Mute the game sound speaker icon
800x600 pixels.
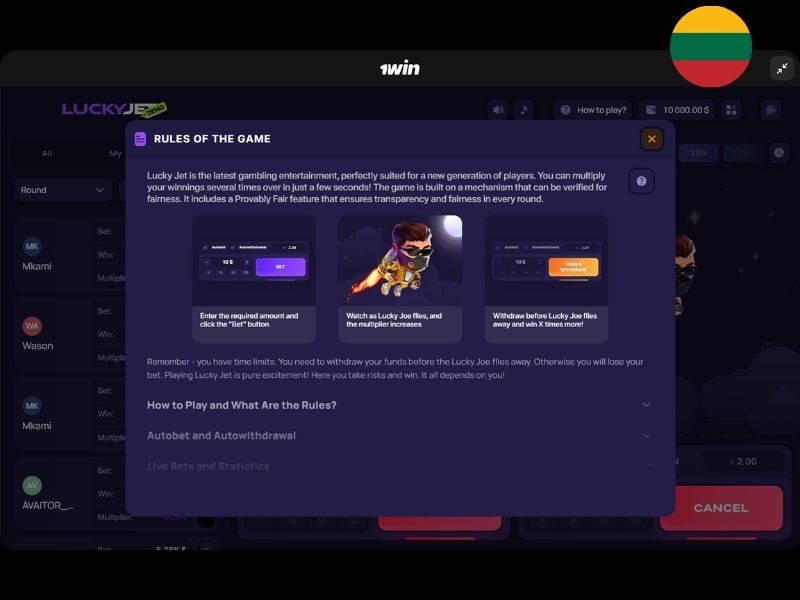[x=498, y=110]
